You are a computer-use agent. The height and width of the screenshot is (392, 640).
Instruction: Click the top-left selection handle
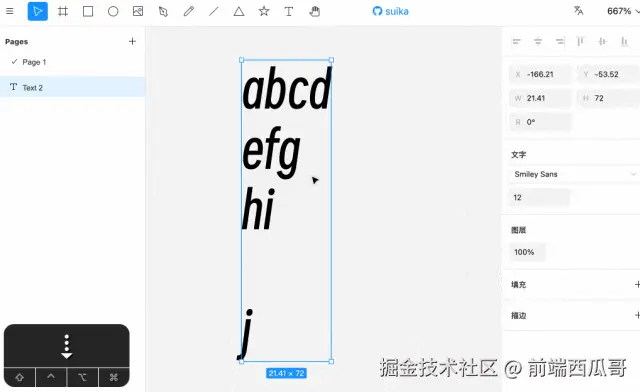pos(242,60)
